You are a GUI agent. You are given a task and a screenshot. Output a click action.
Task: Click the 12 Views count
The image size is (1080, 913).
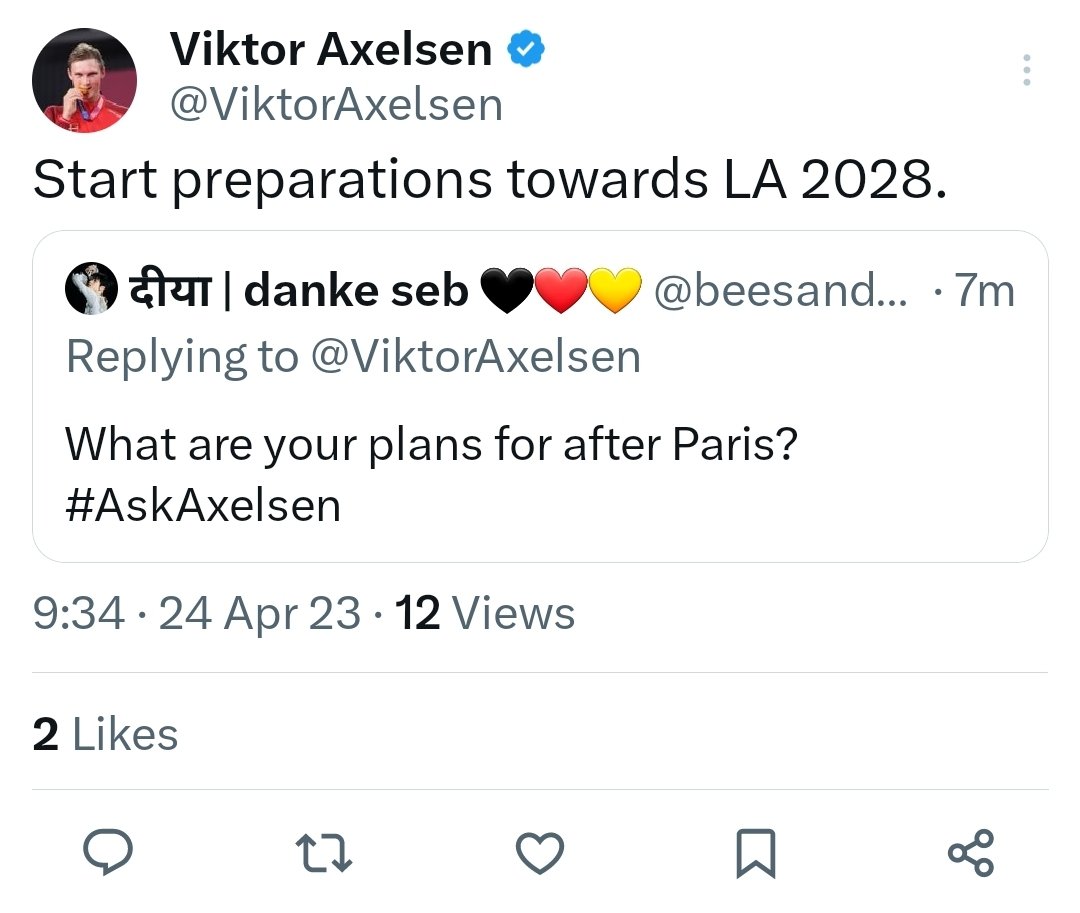(485, 614)
